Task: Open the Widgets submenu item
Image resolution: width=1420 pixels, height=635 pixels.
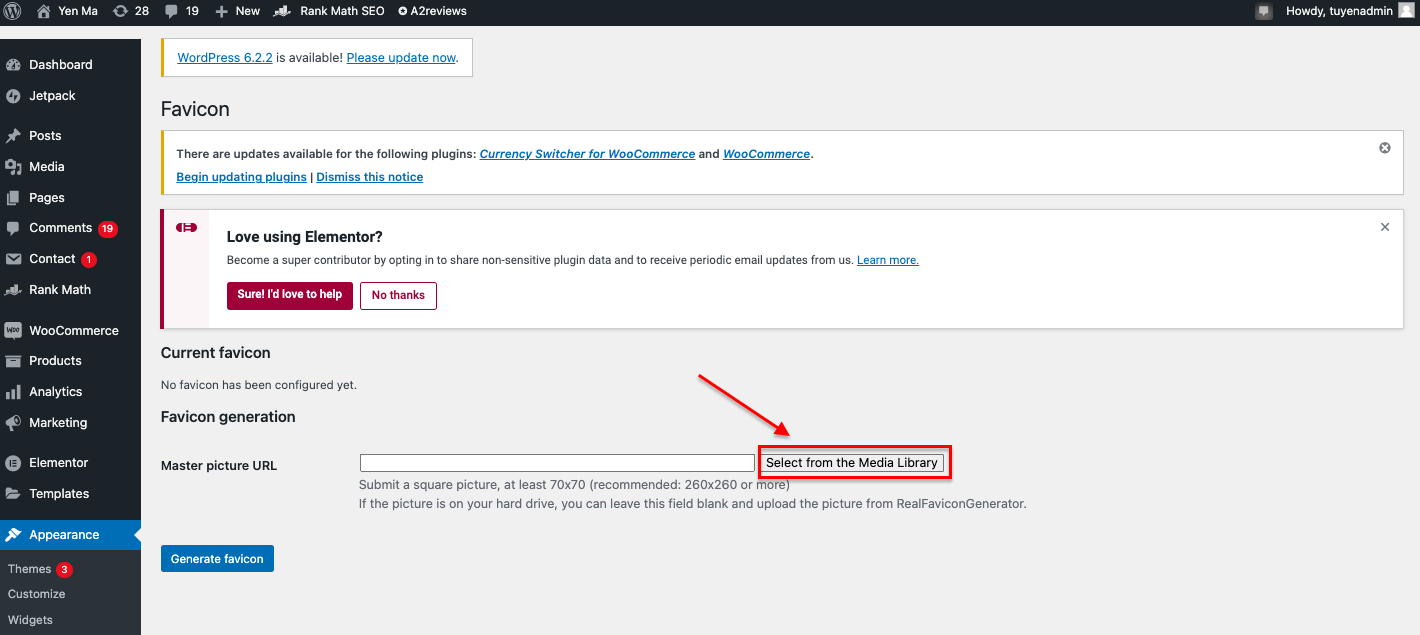Action: pyautogui.click(x=30, y=620)
